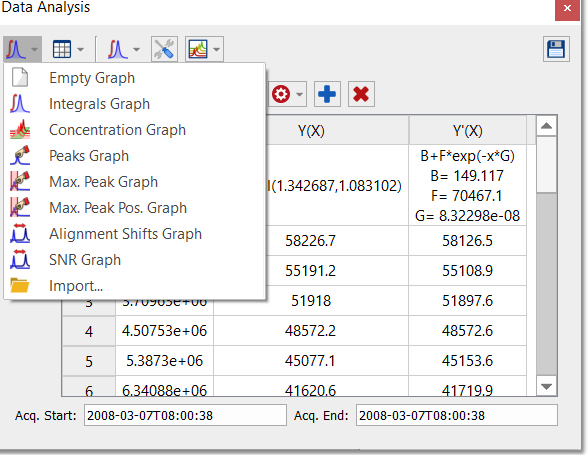The height and width of the screenshot is (457, 588).
Task: Choose Empty Graph from the menu
Action: click(x=135, y=78)
